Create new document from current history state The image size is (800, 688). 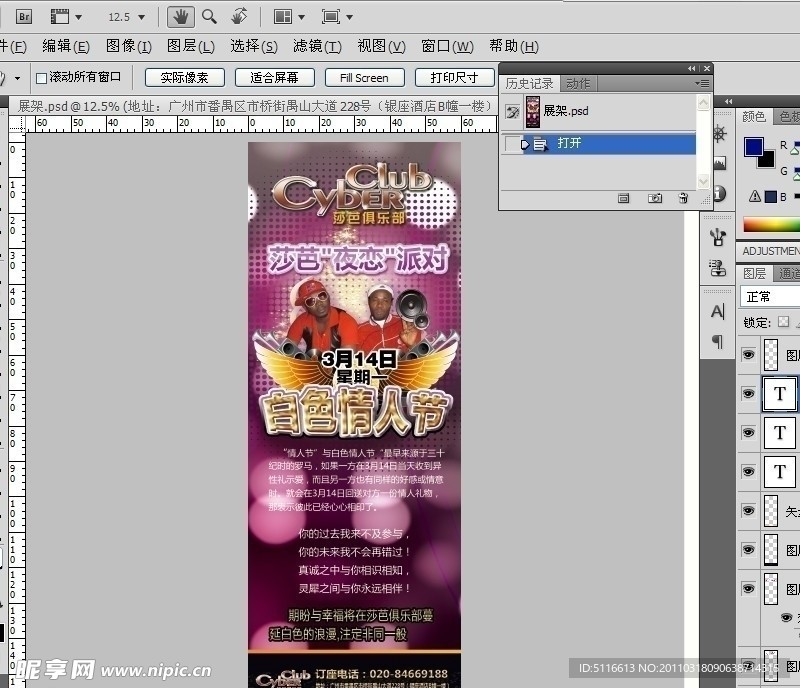(623, 198)
